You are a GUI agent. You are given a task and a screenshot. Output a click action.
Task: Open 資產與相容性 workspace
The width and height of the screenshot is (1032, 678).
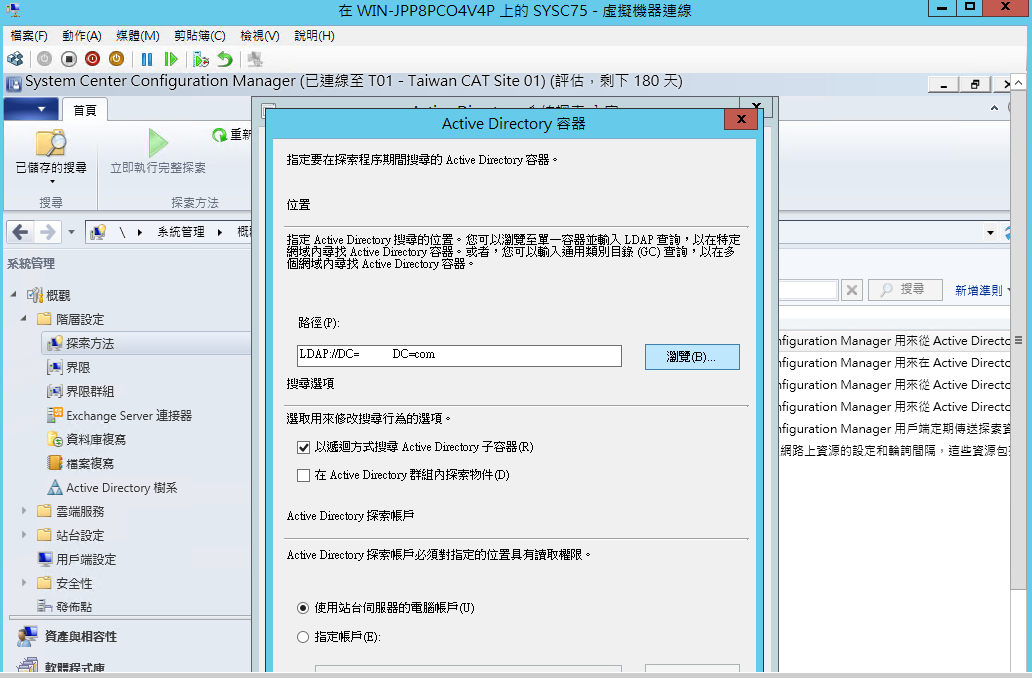80,637
